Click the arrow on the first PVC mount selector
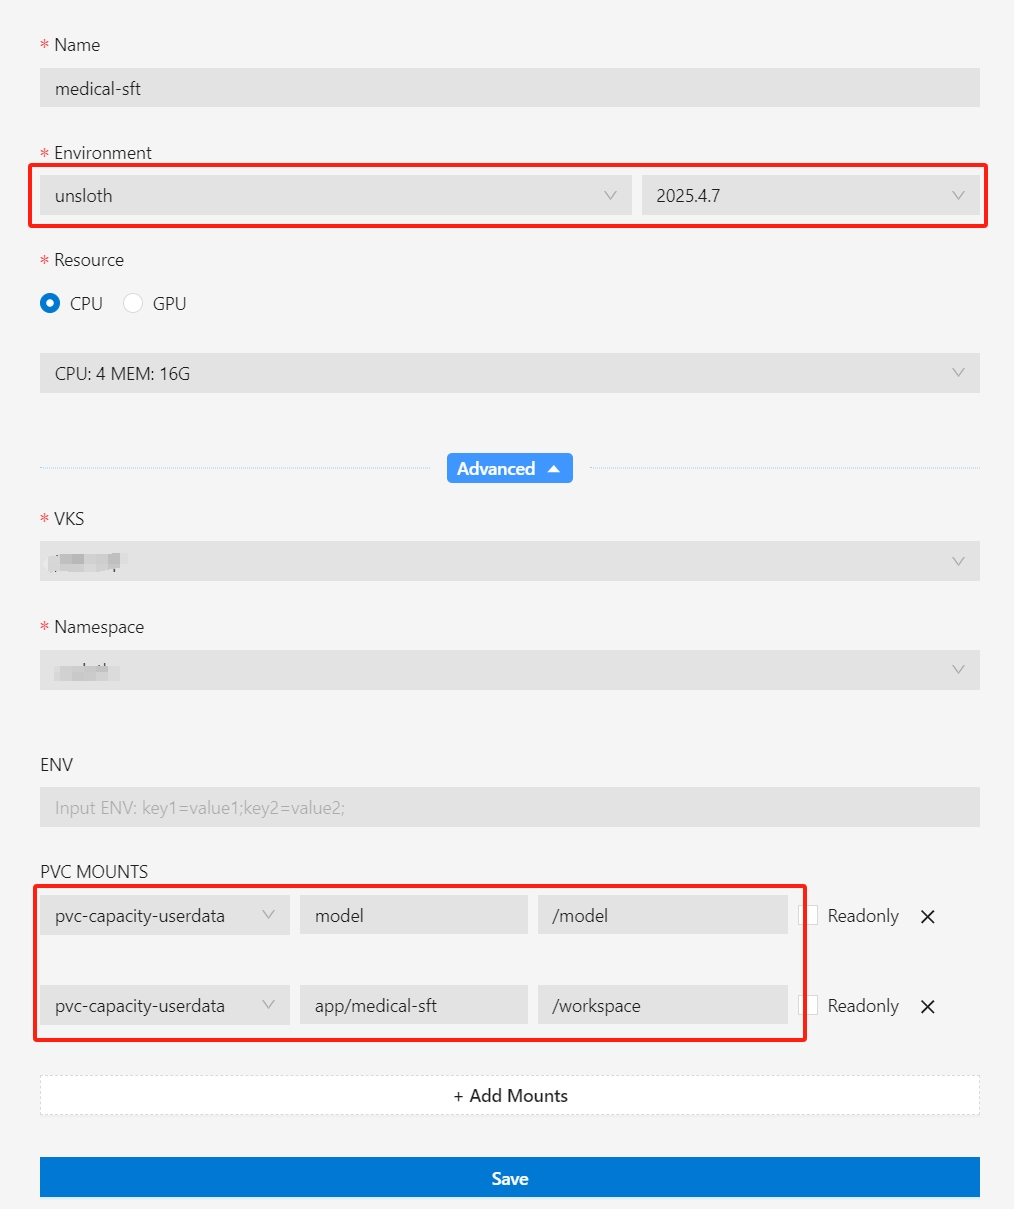 coord(269,915)
